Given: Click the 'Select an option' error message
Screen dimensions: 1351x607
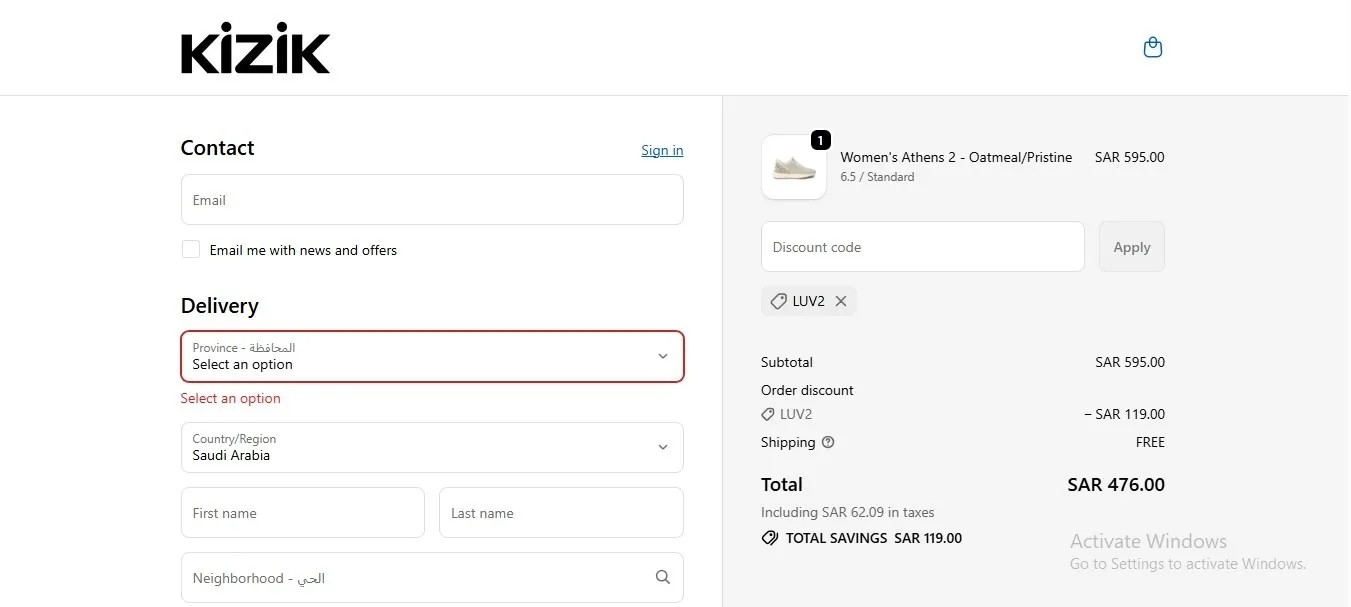Looking at the screenshot, I should point(230,398).
